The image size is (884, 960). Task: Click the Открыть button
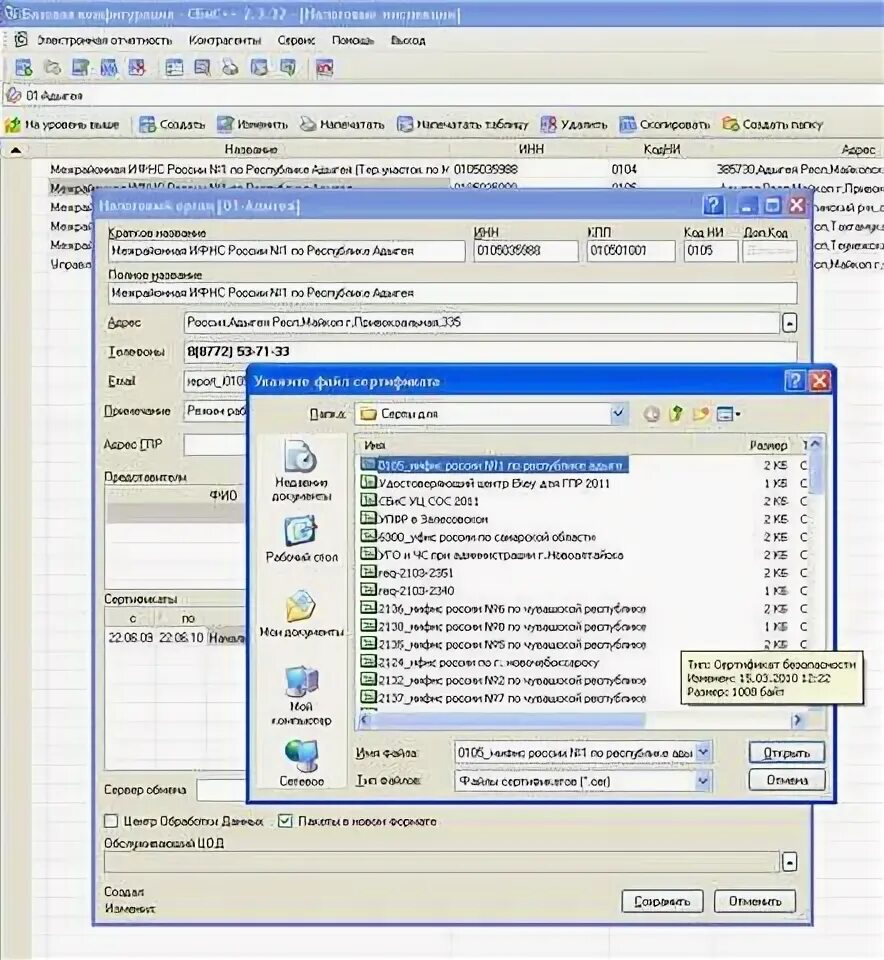tap(787, 752)
